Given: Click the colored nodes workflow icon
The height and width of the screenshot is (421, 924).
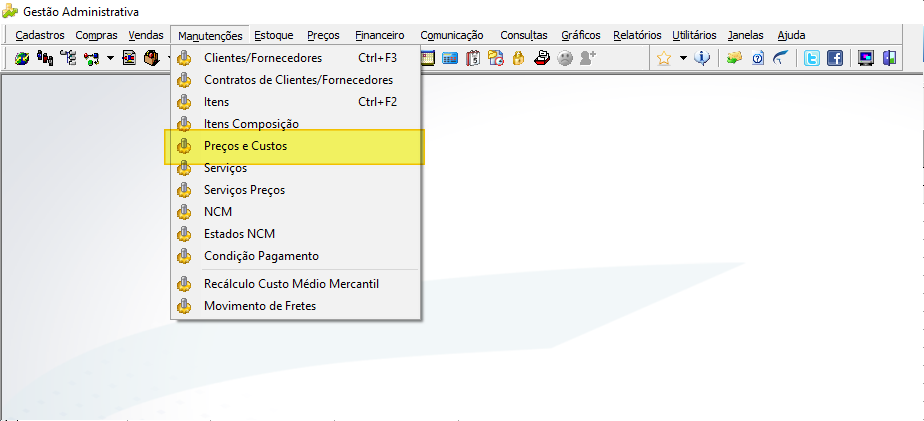Looking at the screenshot, I should point(91,58).
